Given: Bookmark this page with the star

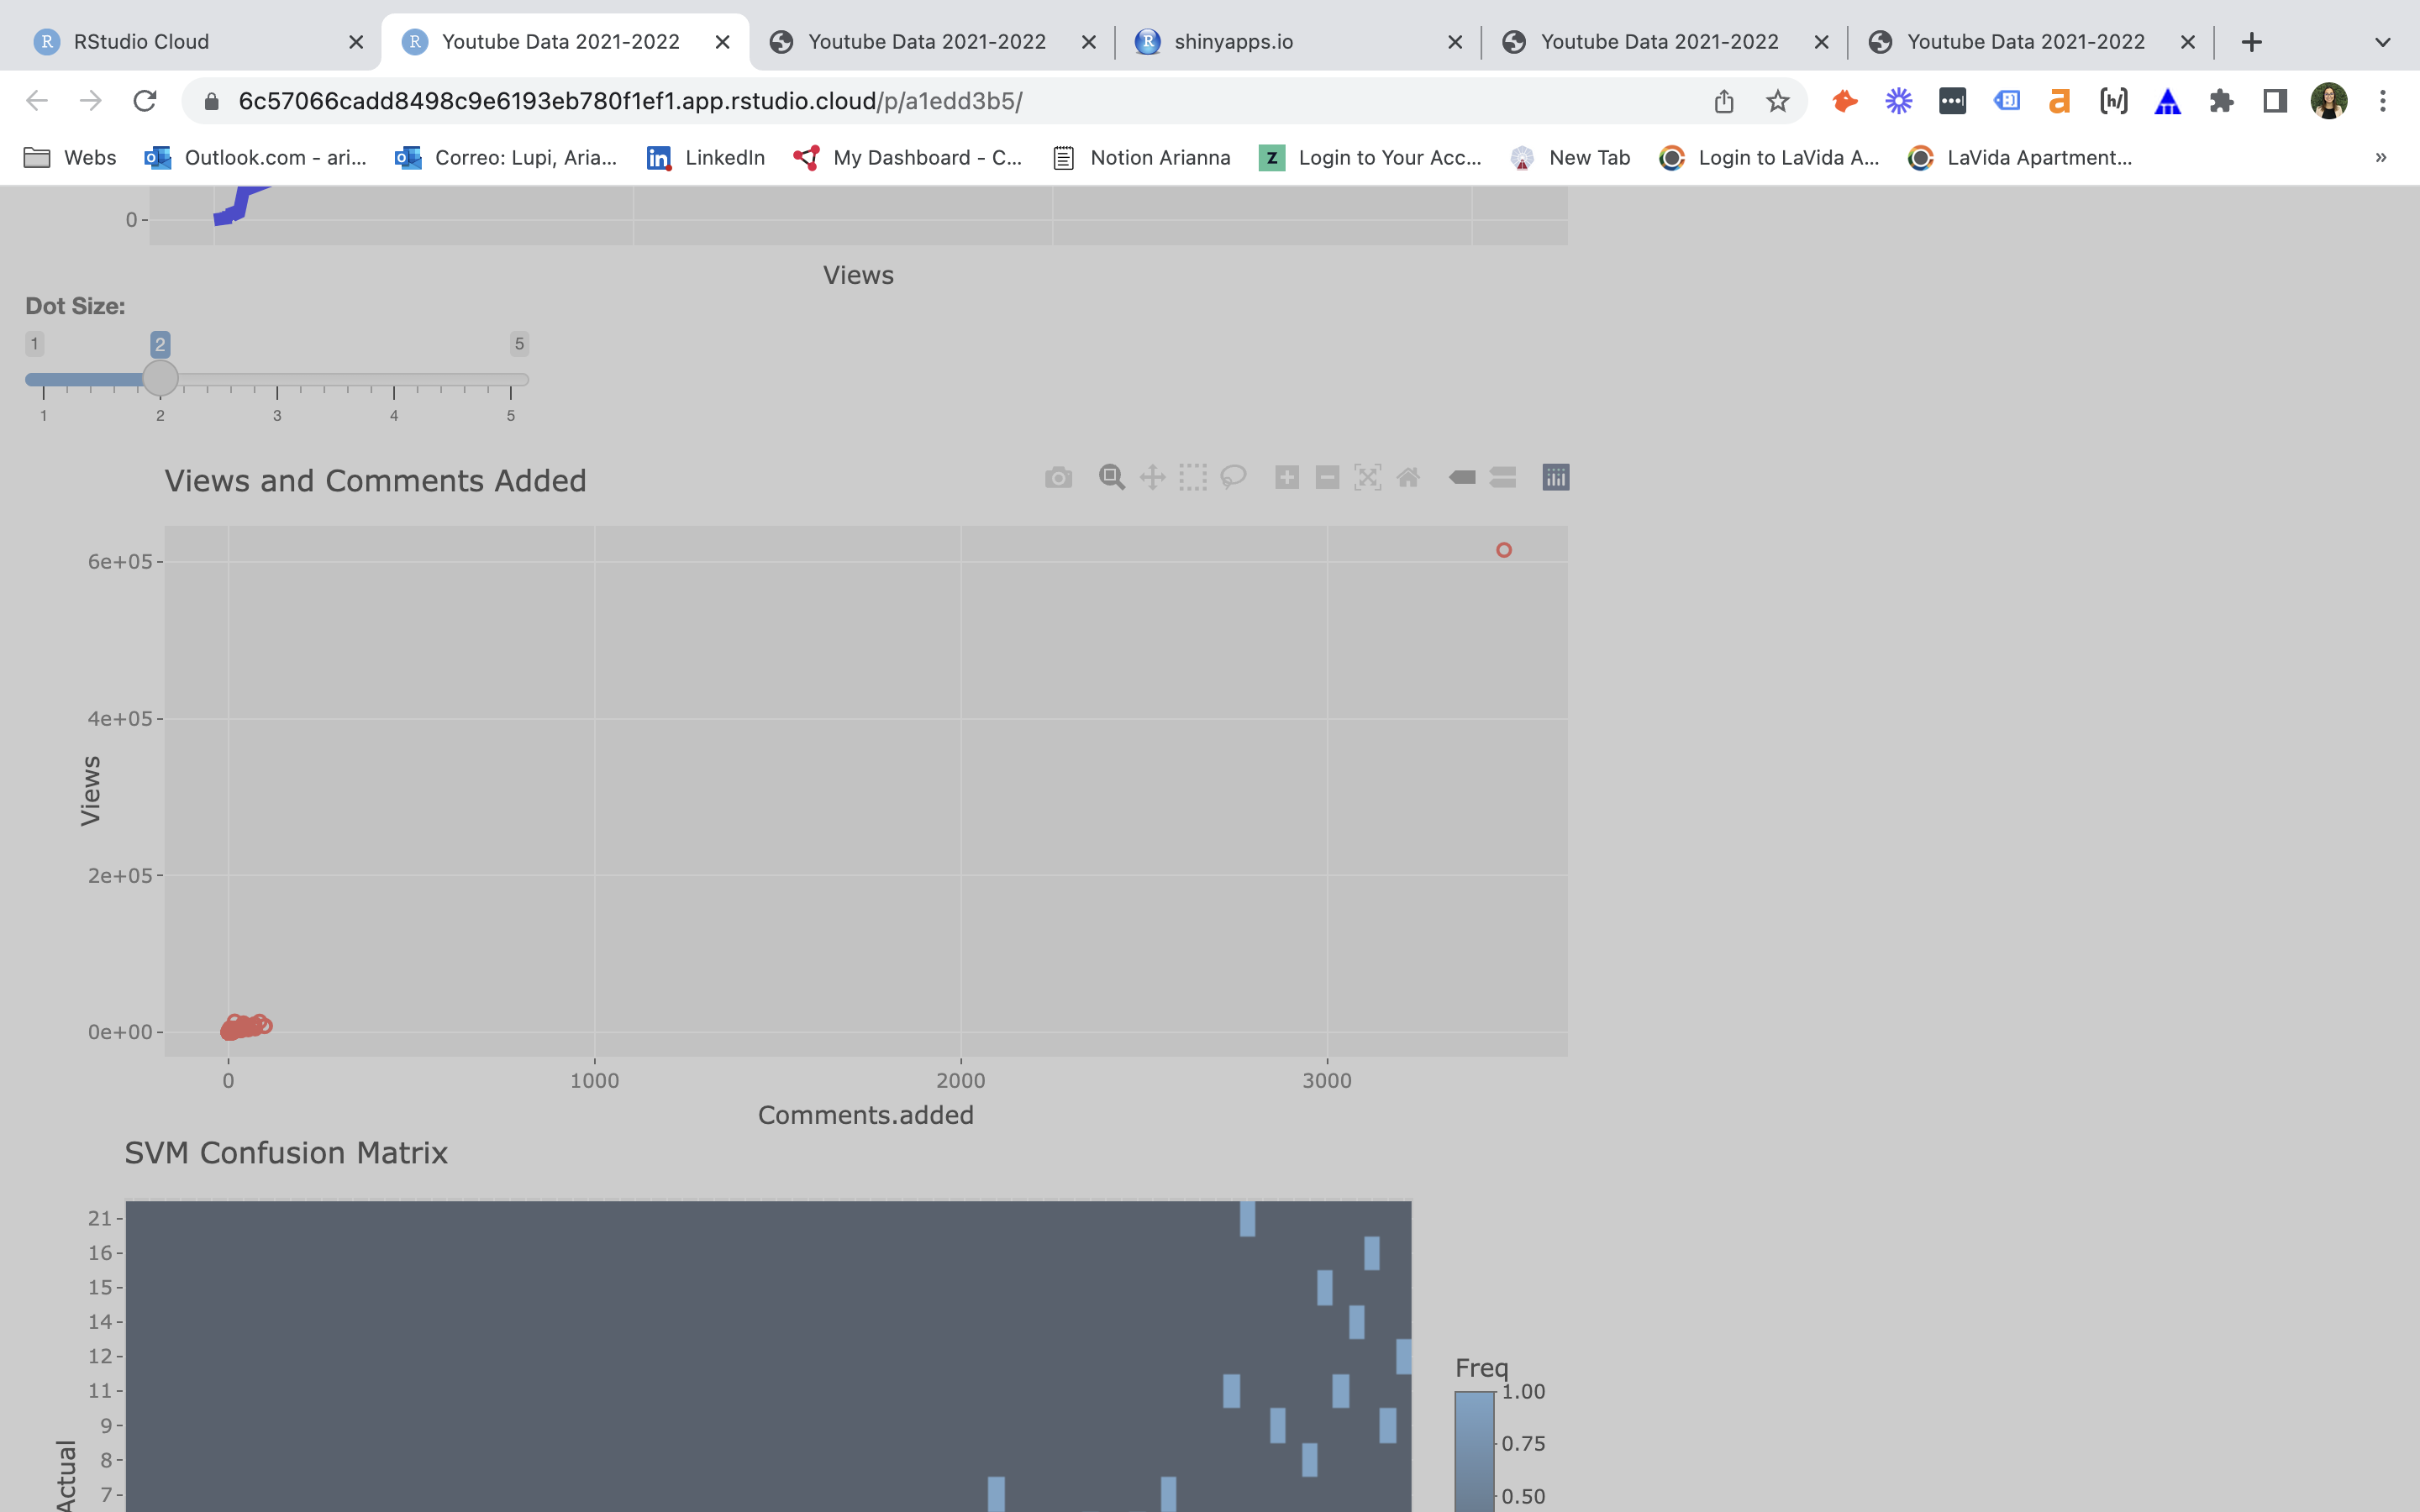Looking at the screenshot, I should (1777, 101).
